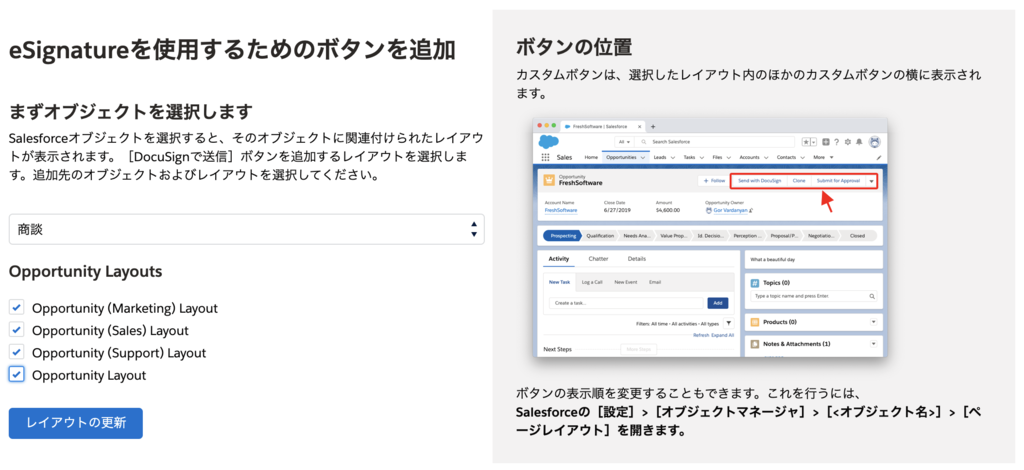
Task: Open the Products card dropdown arrow
Action: pos(873,322)
